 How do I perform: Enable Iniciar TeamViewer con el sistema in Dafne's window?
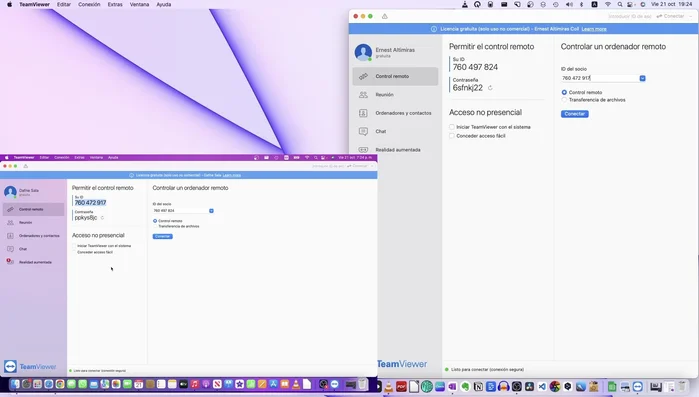click(x=74, y=246)
